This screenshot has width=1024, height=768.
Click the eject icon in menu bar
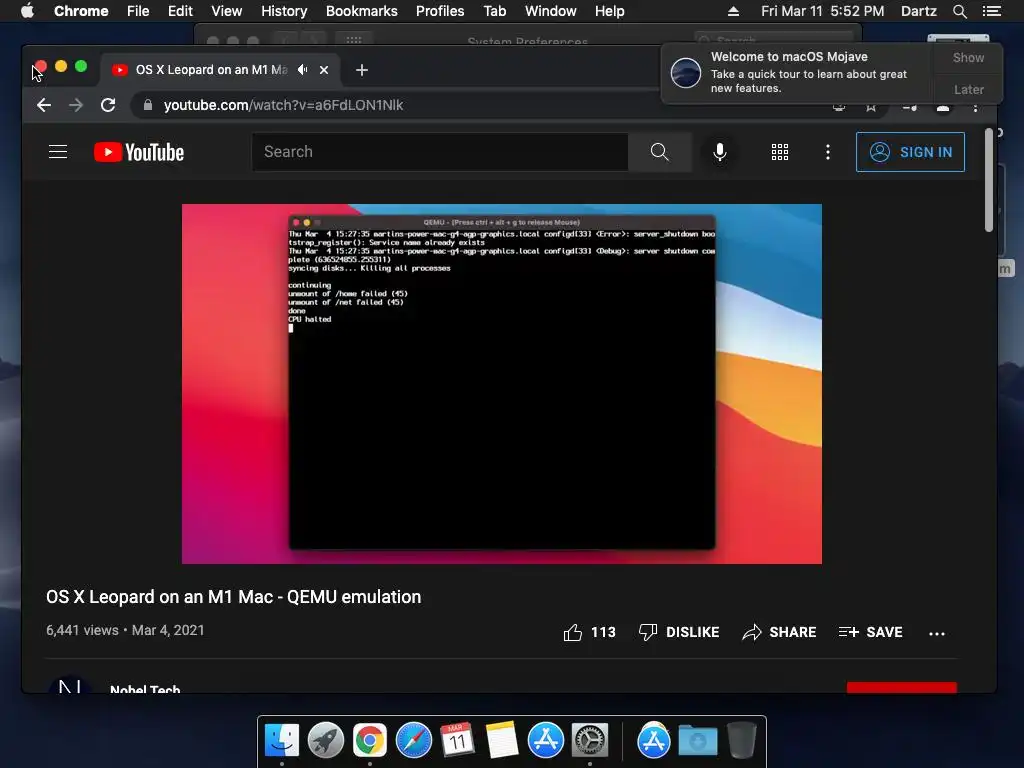click(x=733, y=11)
